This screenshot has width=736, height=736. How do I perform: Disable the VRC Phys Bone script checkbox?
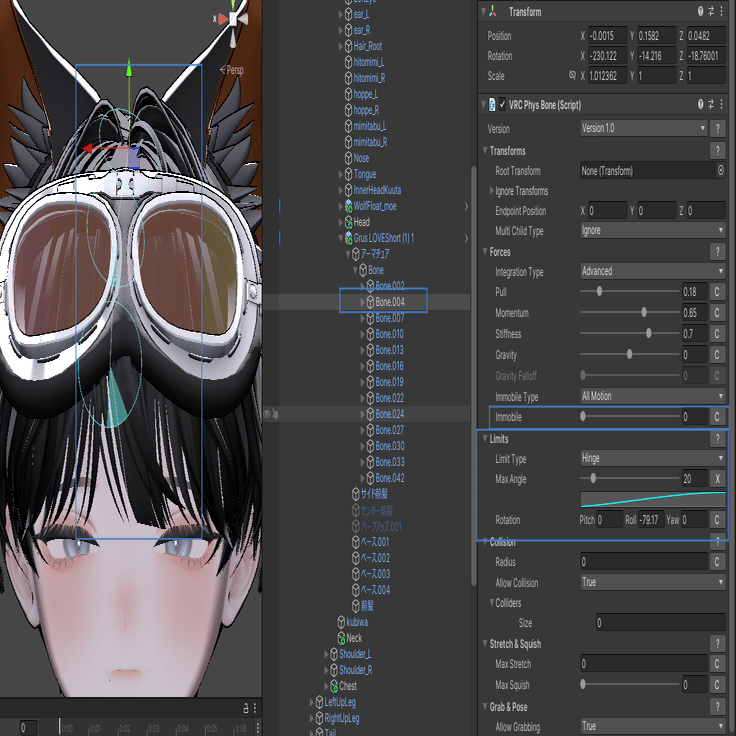pos(502,104)
